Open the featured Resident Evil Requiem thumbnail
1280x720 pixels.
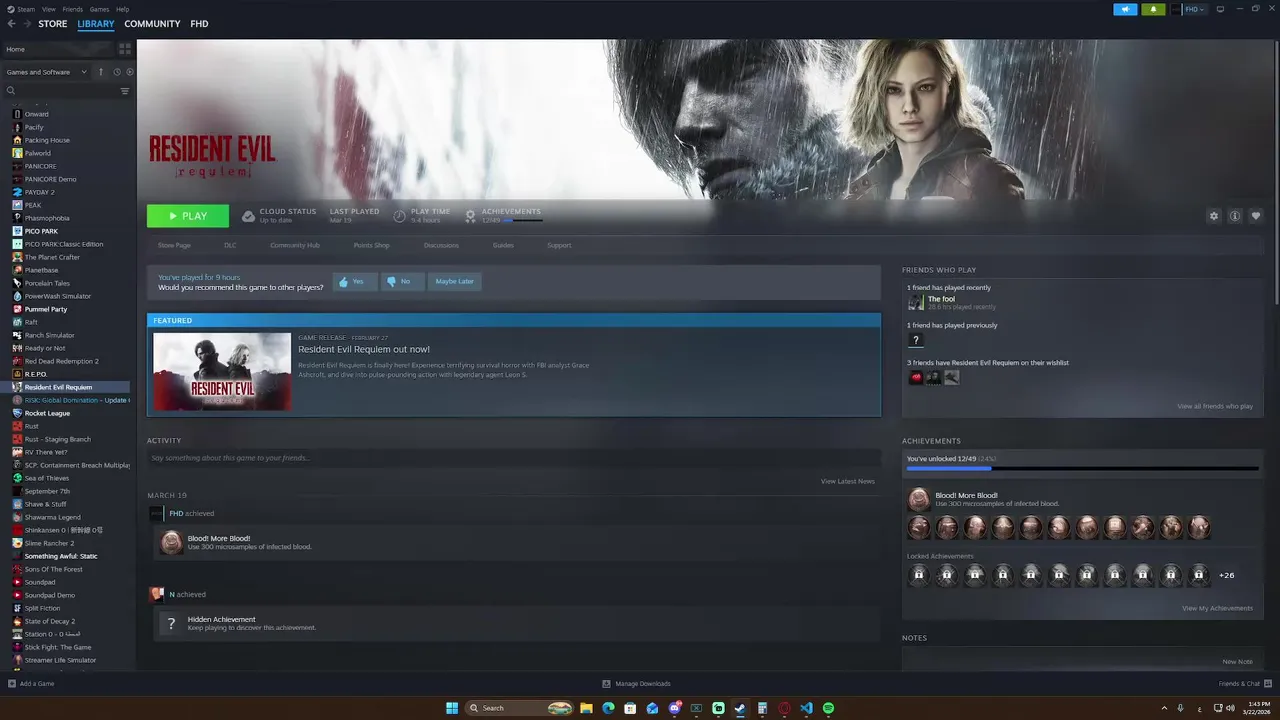coord(222,371)
